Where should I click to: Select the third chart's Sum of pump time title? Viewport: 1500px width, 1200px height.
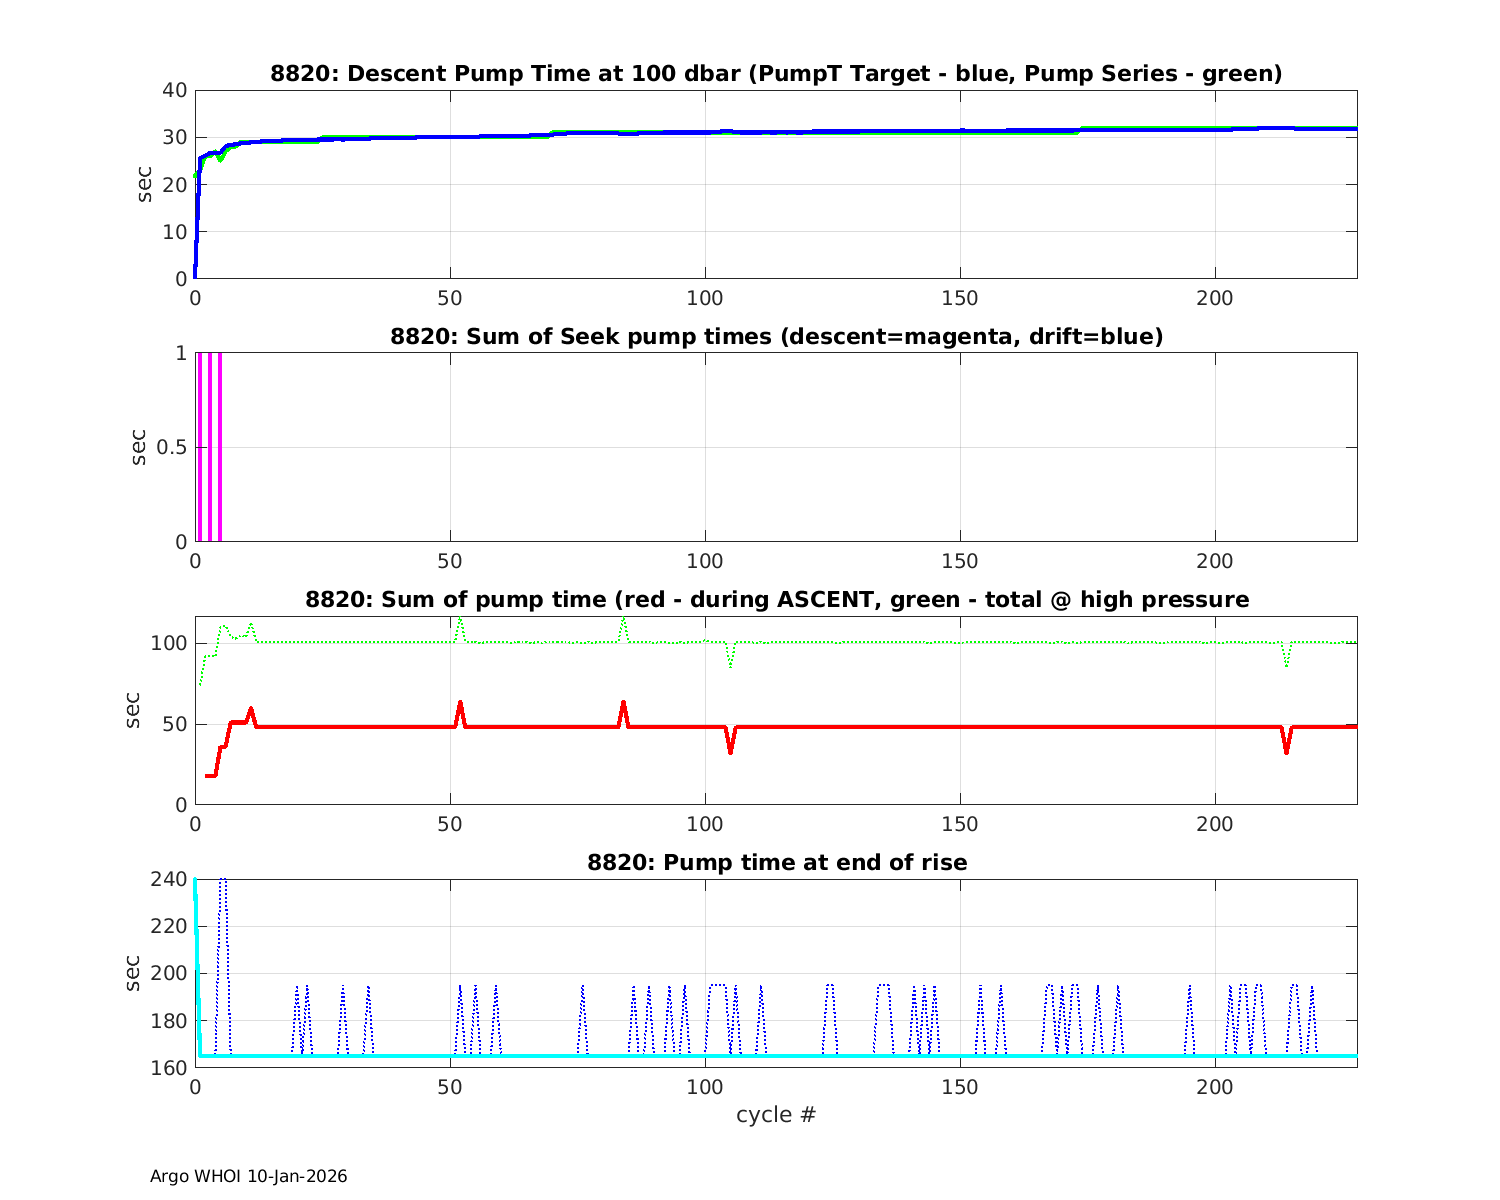[776, 600]
